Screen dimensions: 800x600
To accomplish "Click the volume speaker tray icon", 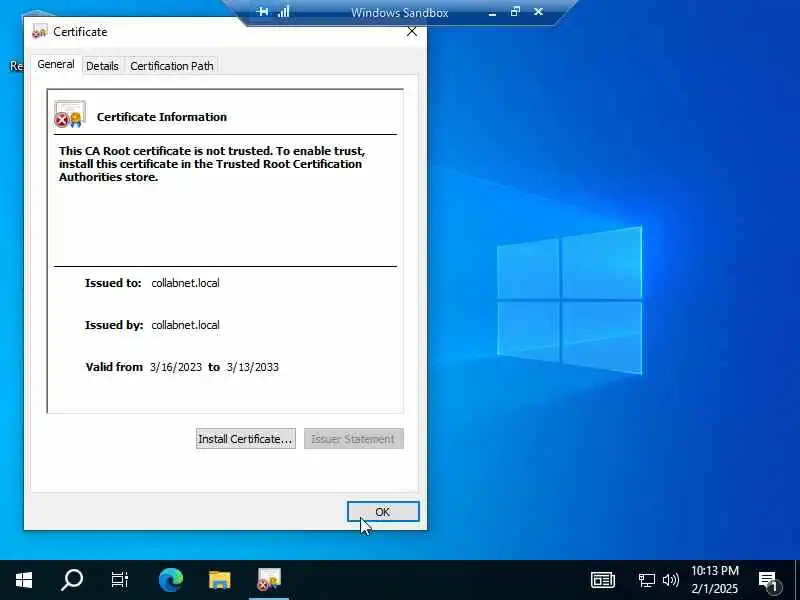I will pos(670,580).
